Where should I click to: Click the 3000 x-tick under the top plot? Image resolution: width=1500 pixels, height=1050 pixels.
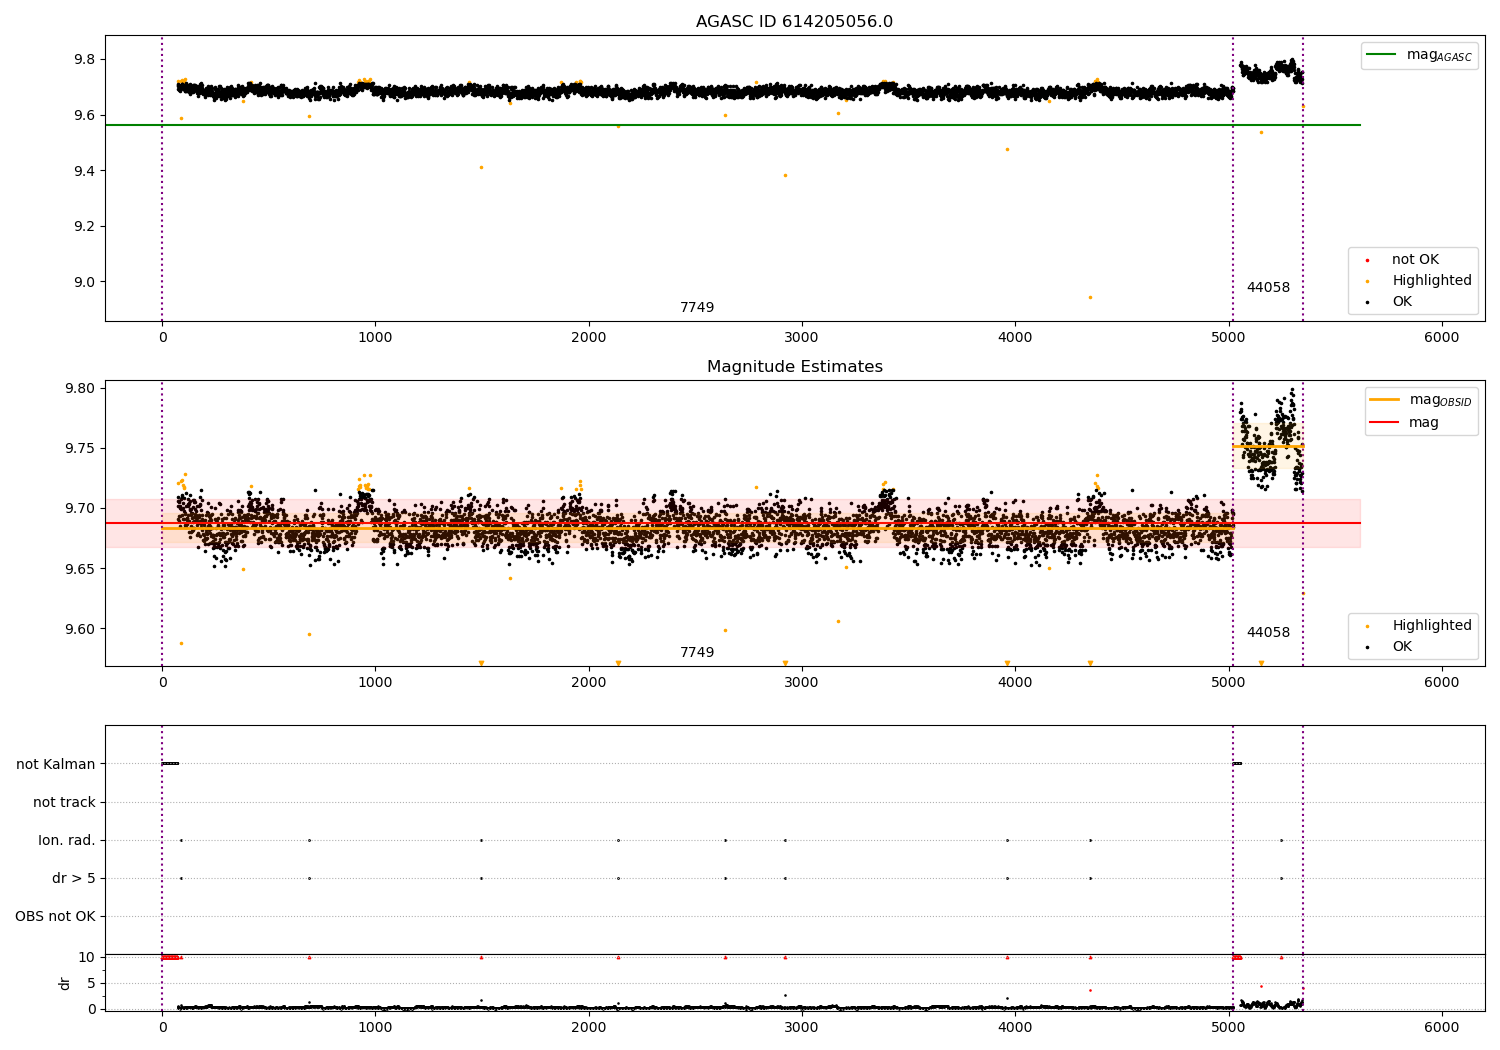802,338
